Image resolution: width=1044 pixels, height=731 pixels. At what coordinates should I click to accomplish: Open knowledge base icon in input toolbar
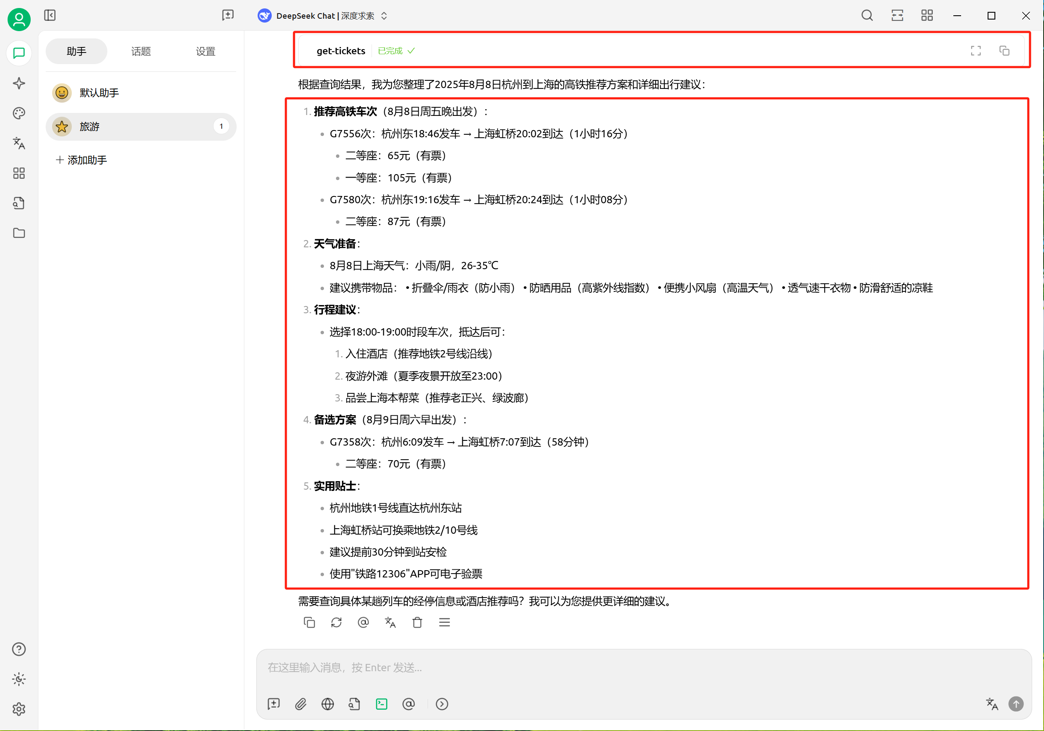[354, 704]
